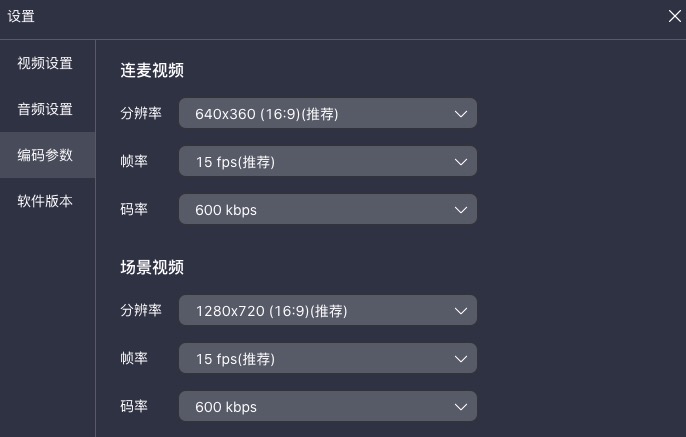Click the 场景视频 section heading
The image size is (686, 437).
[152, 268]
